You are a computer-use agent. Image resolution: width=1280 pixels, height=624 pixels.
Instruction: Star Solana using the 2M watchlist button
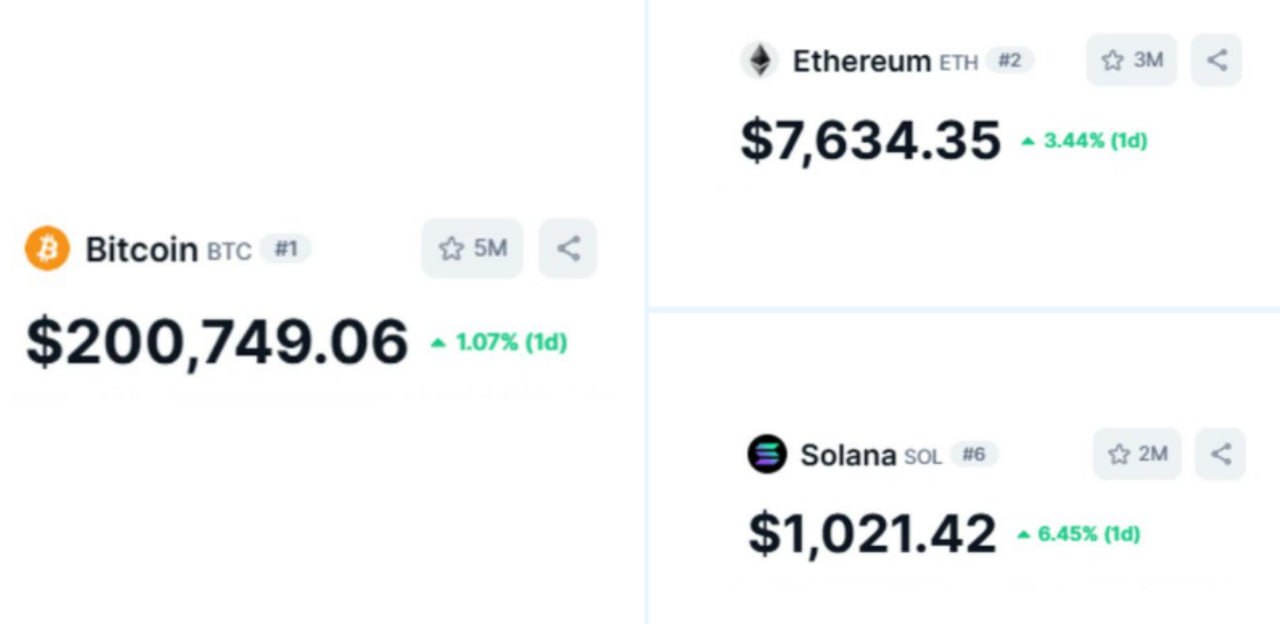click(x=1137, y=454)
